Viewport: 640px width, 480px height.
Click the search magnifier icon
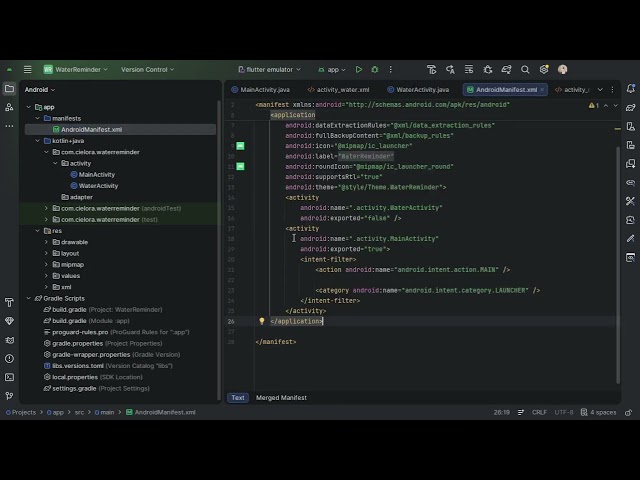[x=525, y=69]
